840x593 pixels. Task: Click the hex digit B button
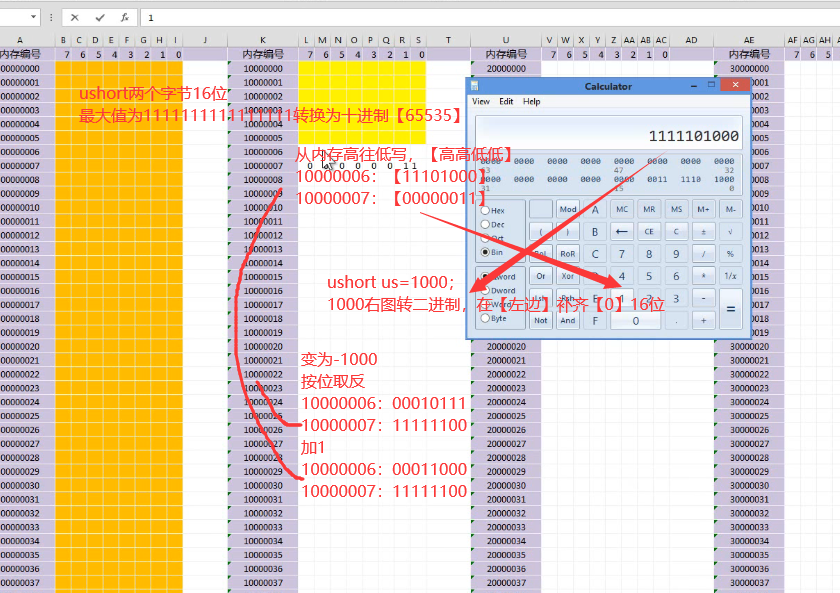(x=595, y=231)
